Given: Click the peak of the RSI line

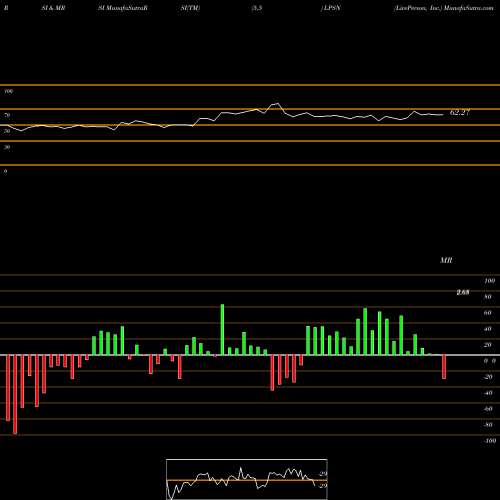Looking at the screenshot, I should [x=277, y=104].
